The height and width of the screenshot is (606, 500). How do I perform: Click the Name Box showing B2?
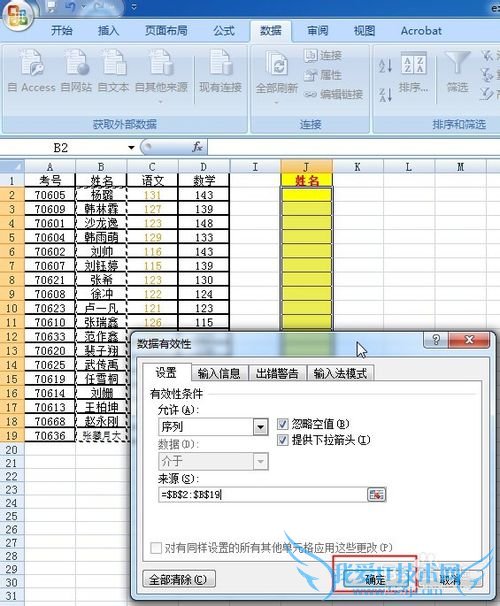click(61, 147)
